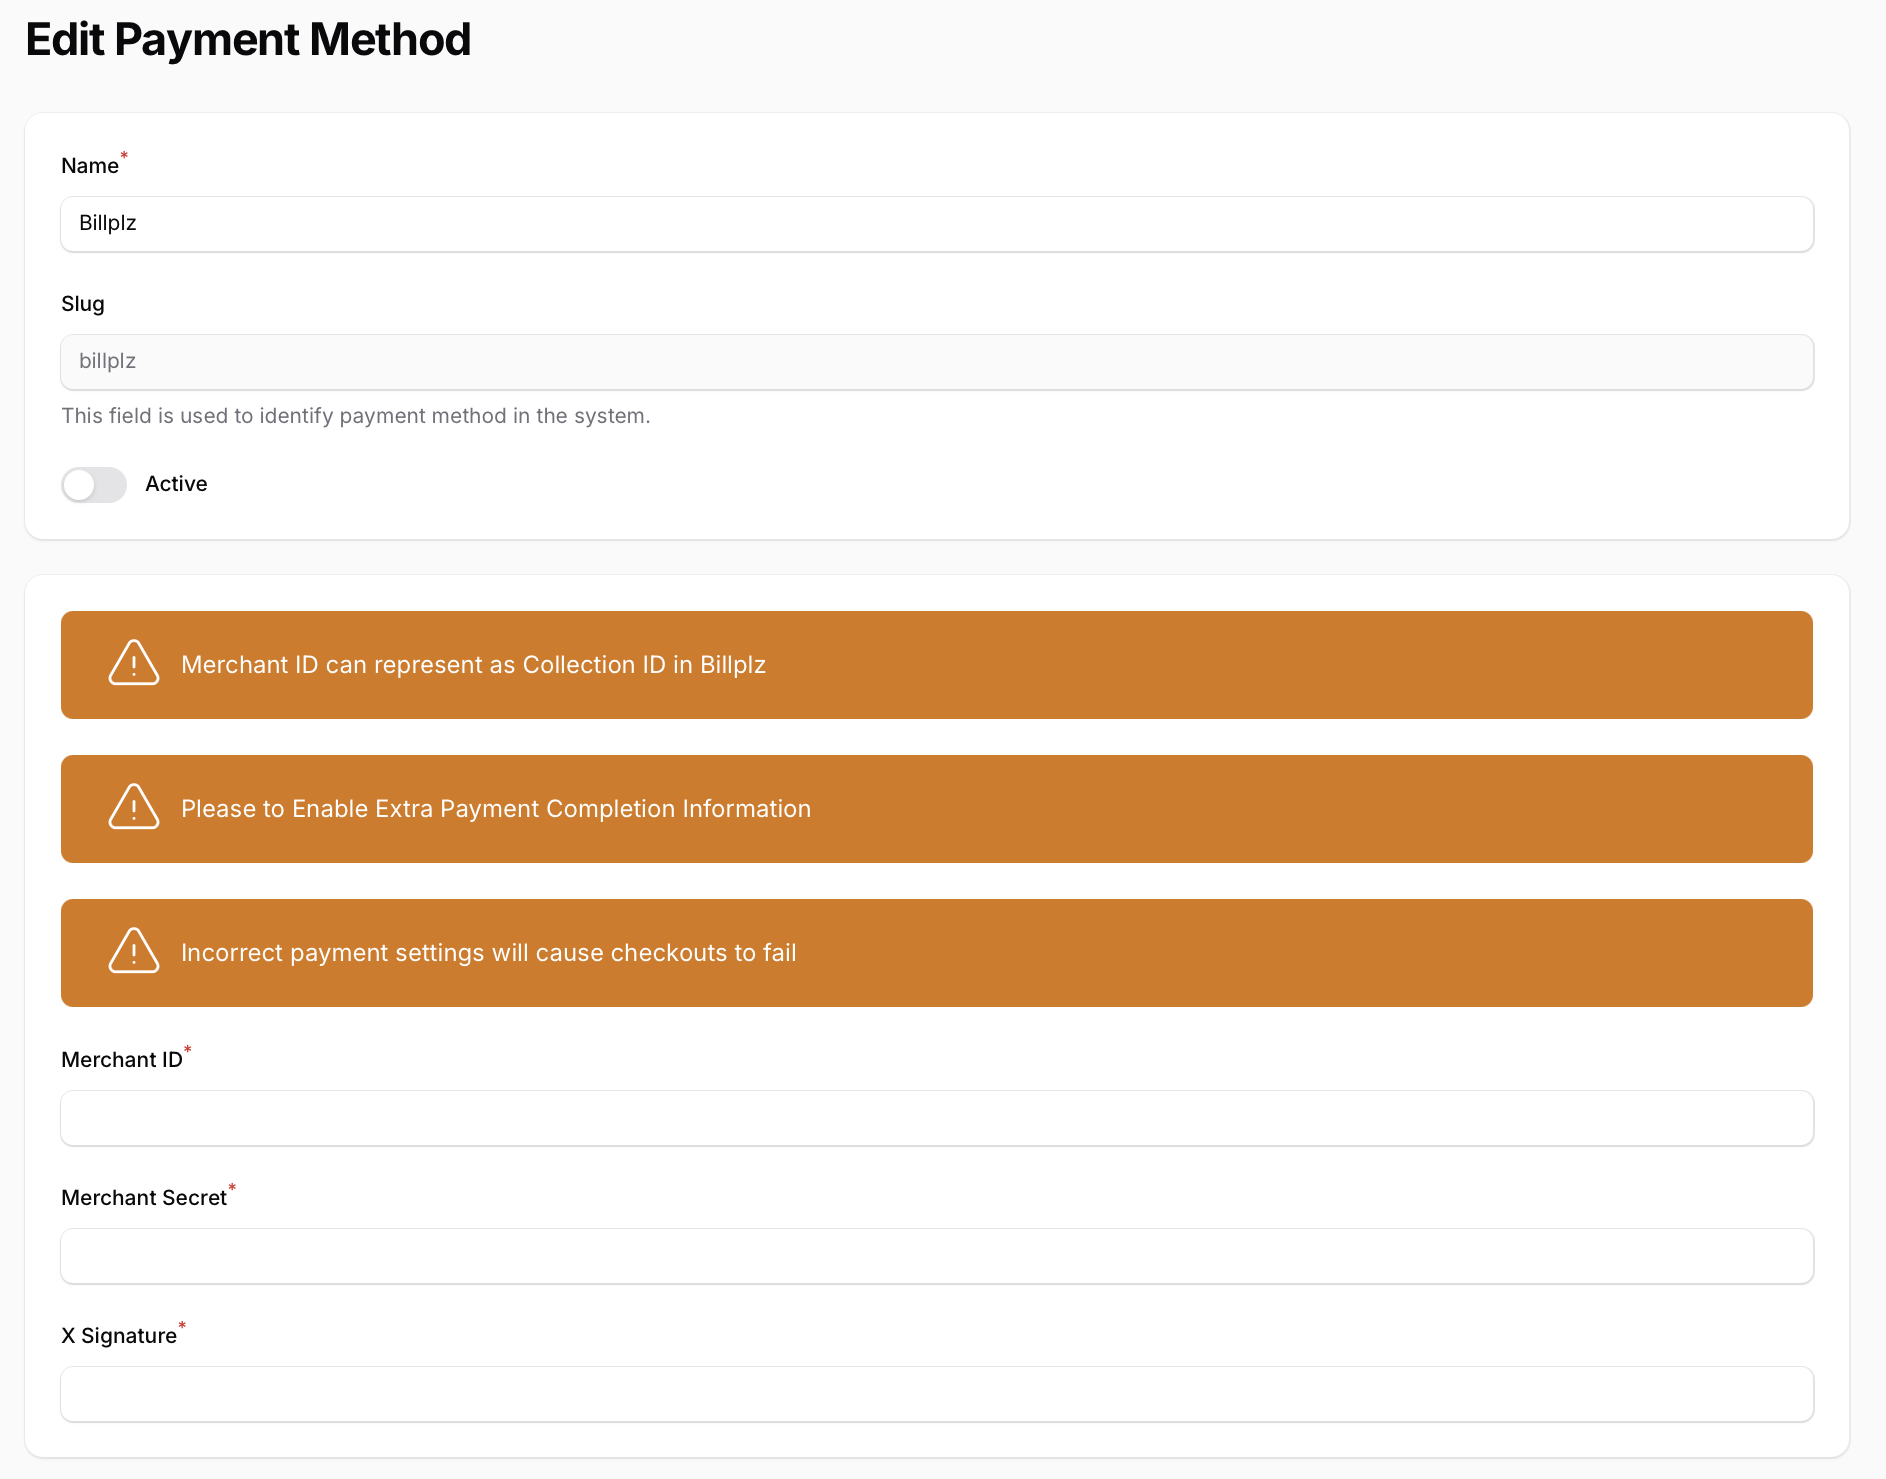Click the Slug field label
This screenshot has height=1479, width=1886.
coord(83,304)
